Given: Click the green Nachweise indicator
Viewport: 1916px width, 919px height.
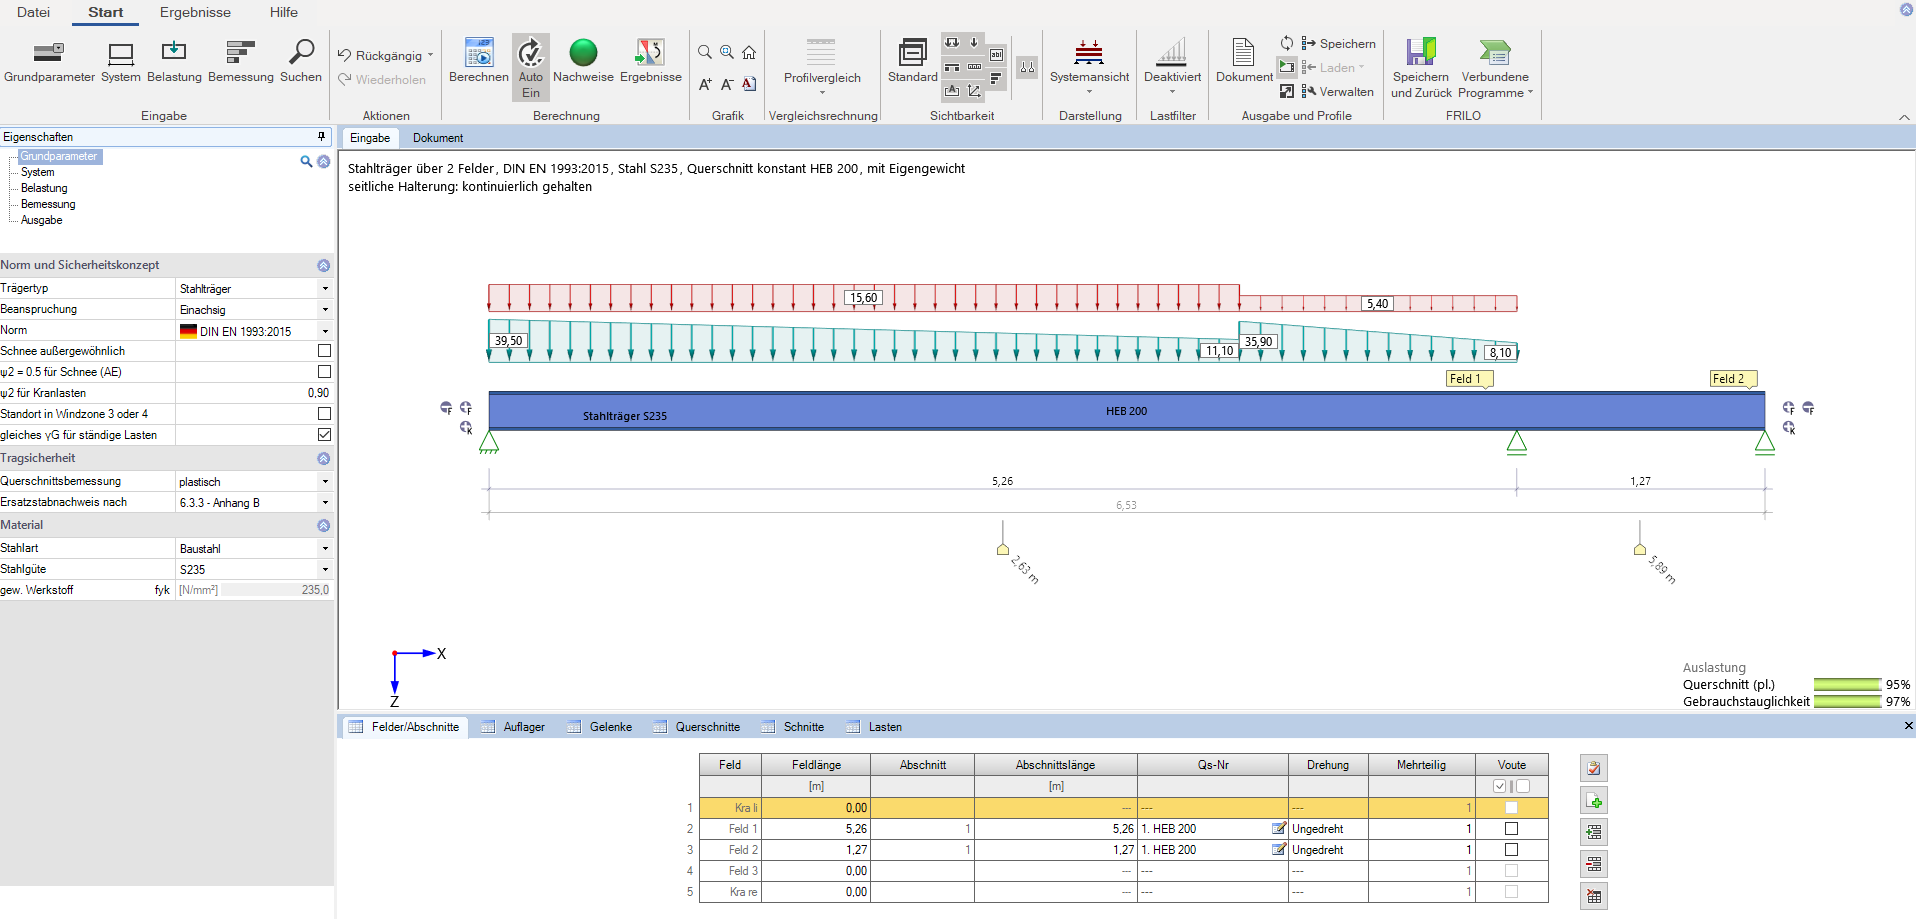Looking at the screenshot, I should click(583, 53).
